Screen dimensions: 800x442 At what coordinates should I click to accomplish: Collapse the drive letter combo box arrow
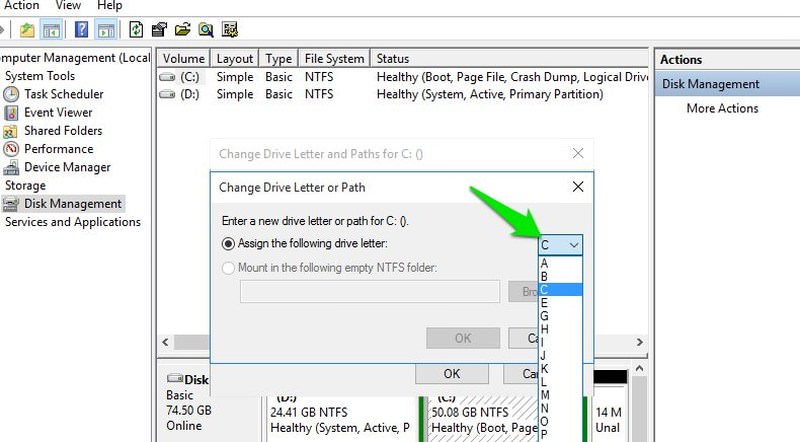(x=574, y=245)
